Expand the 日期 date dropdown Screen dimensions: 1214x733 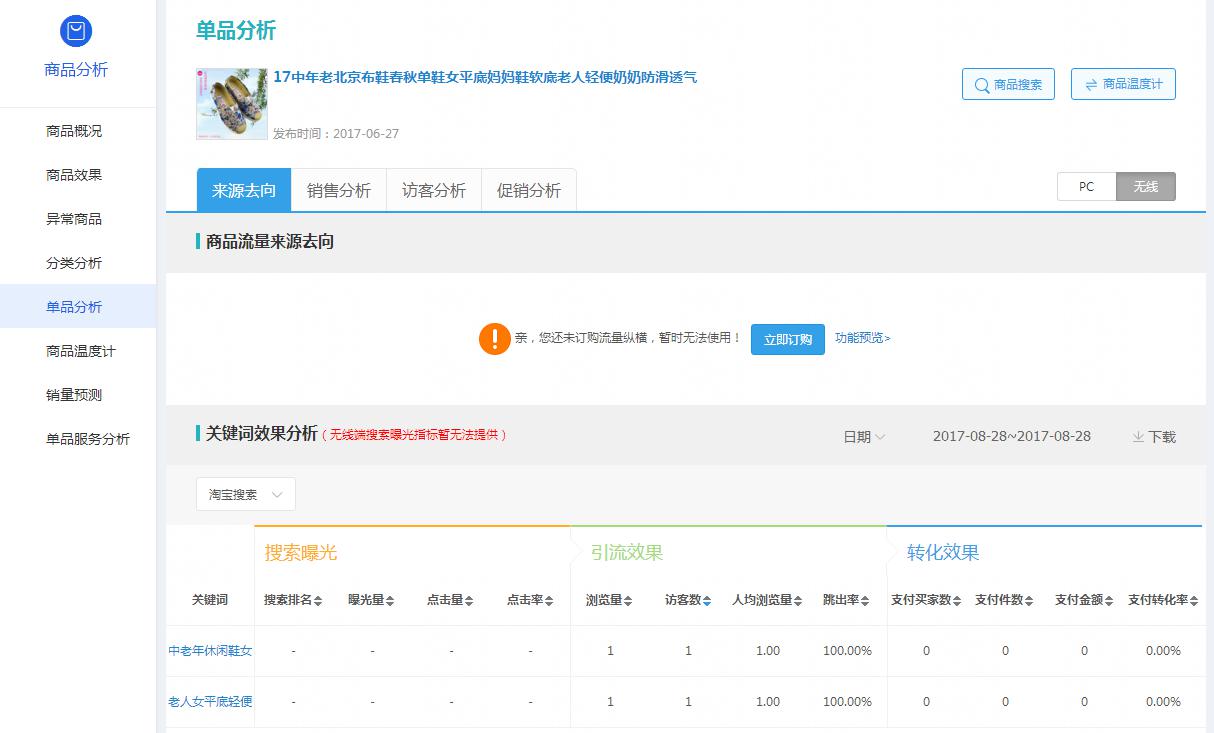click(863, 437)
